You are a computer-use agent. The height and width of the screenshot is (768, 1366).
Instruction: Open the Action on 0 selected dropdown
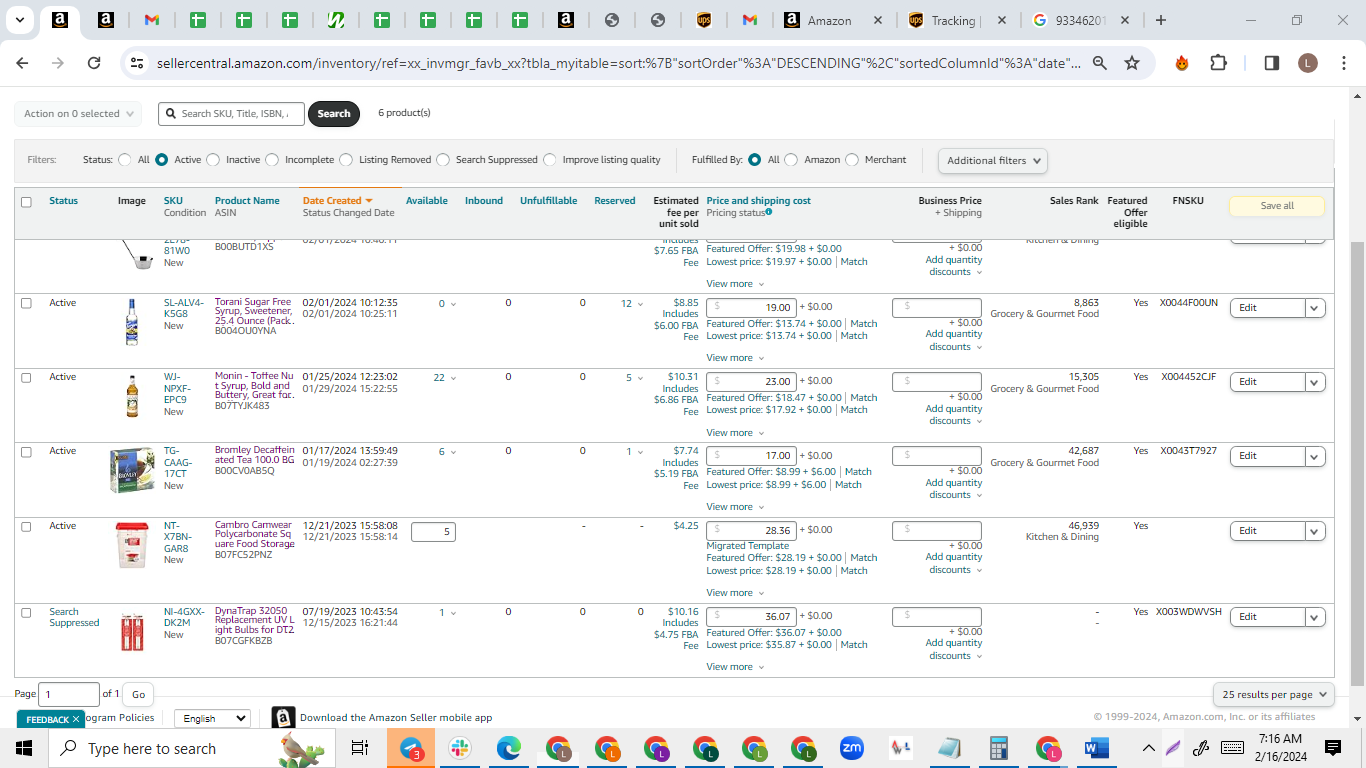(78, 114)
